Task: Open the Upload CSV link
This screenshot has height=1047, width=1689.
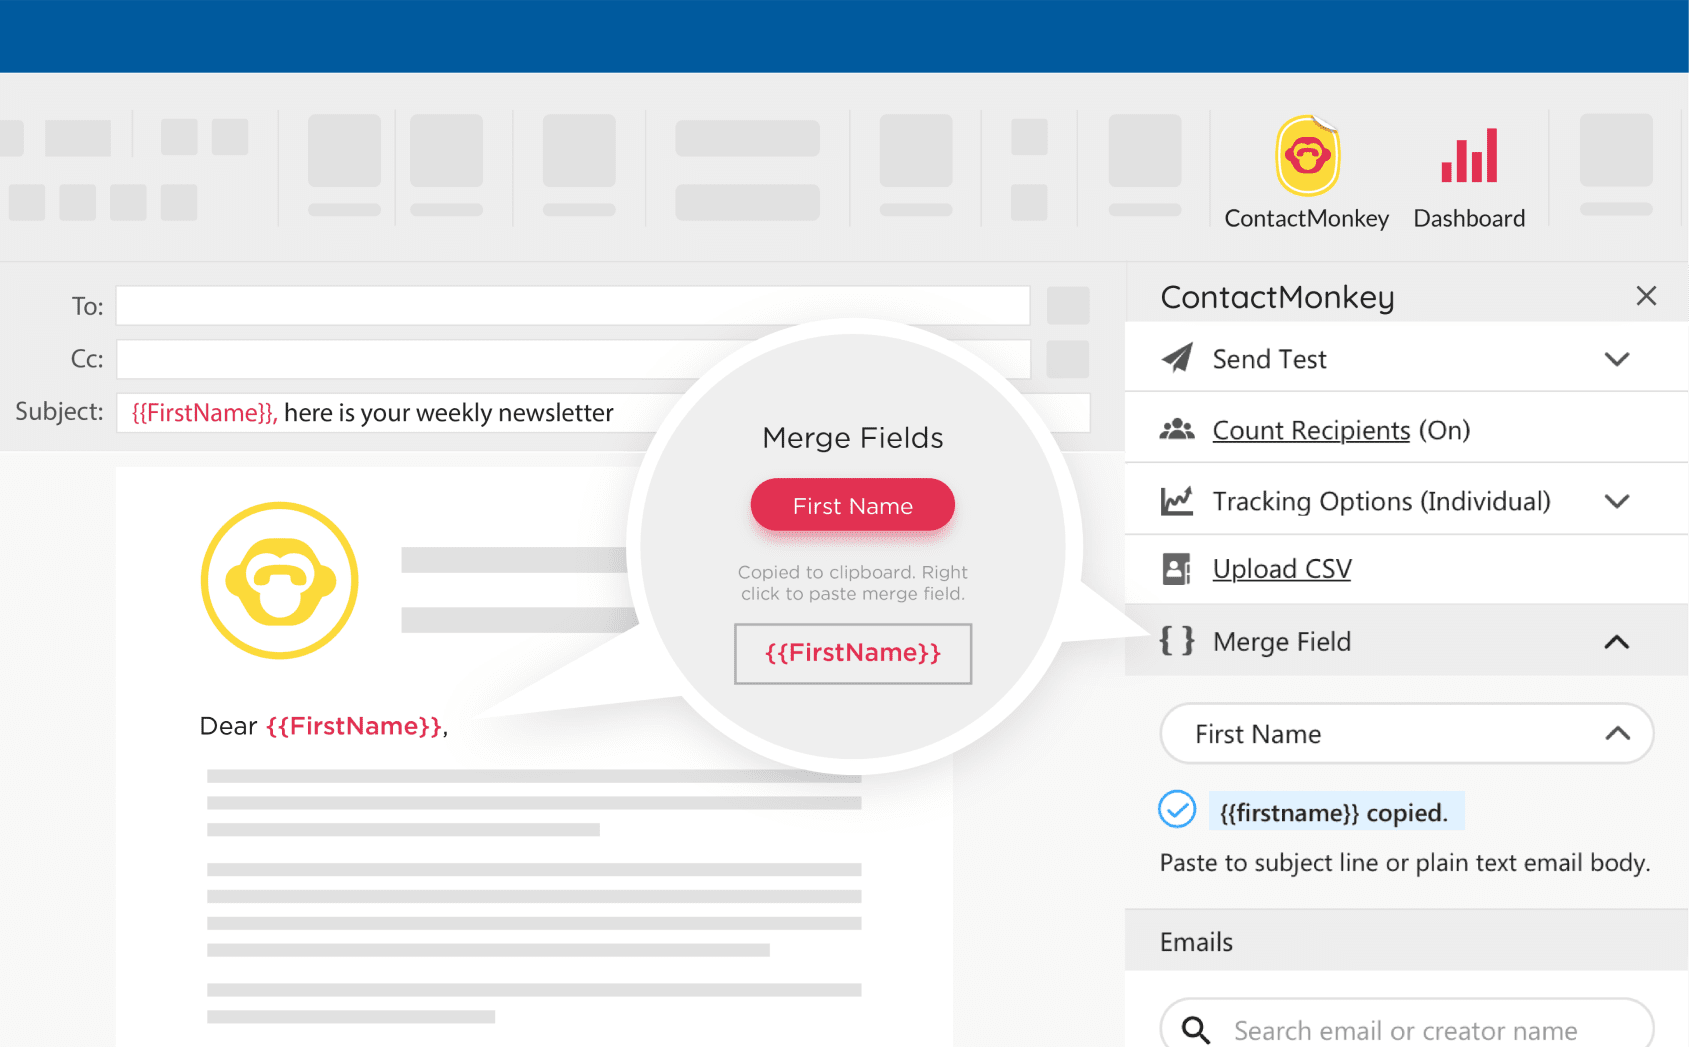Action: pyautogui.click(x=1282, y=568)
